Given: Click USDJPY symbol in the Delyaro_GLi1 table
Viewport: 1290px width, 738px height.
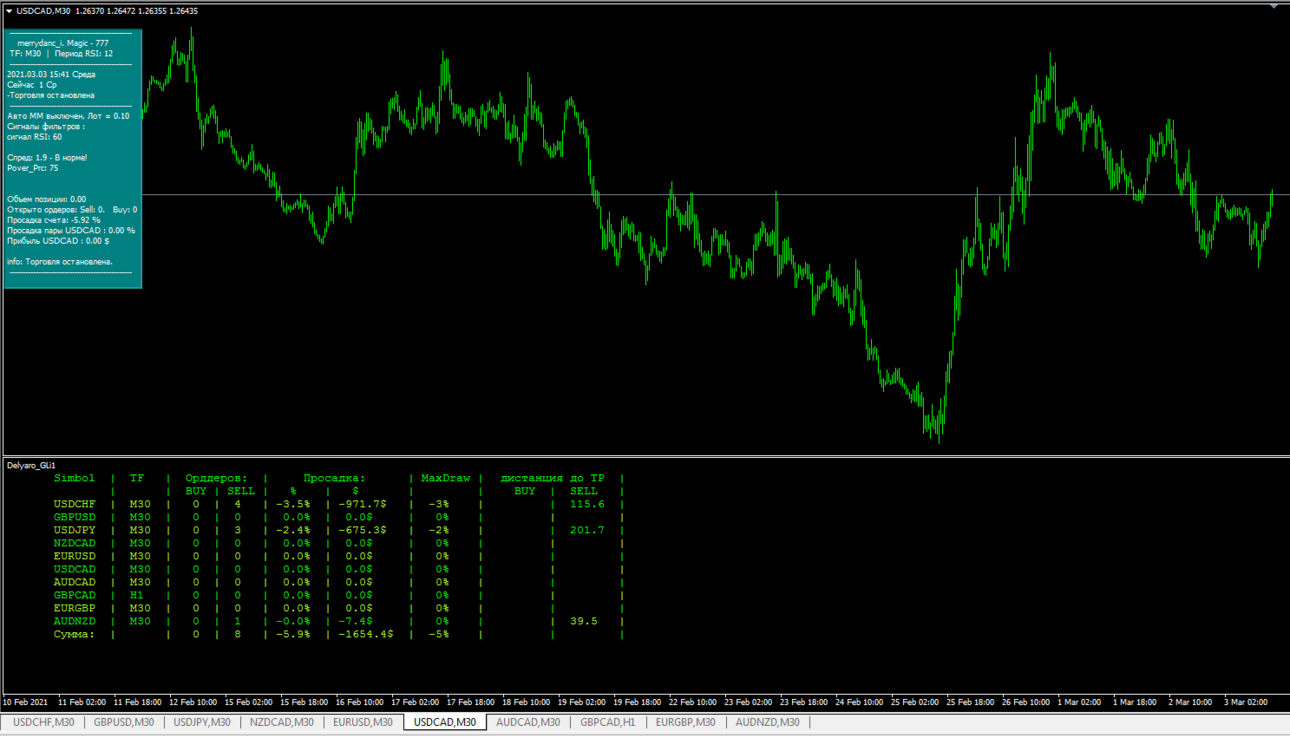Looking at the screenshot, I should [75, 530].
